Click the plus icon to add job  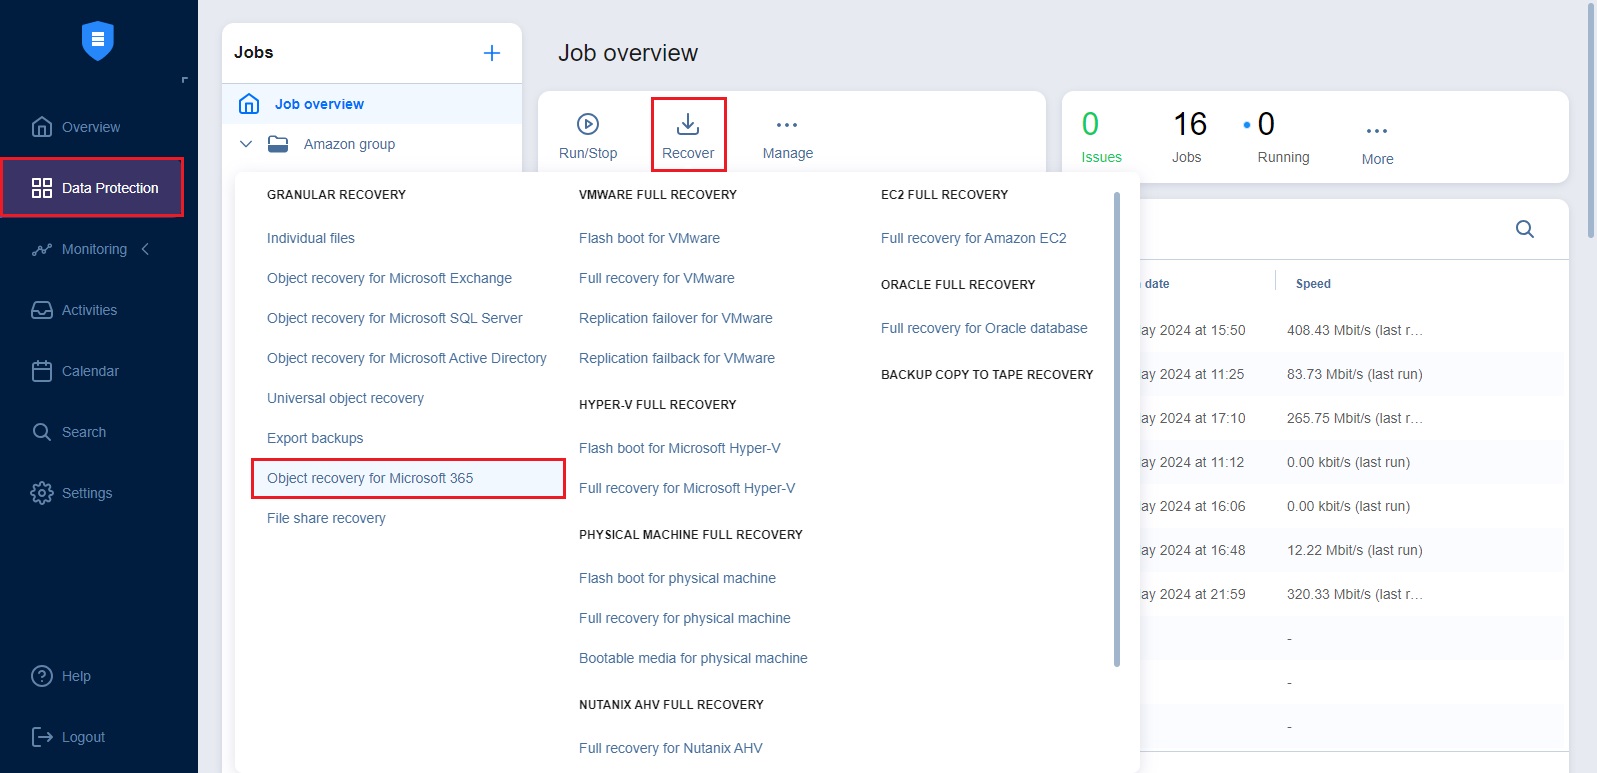491,53
